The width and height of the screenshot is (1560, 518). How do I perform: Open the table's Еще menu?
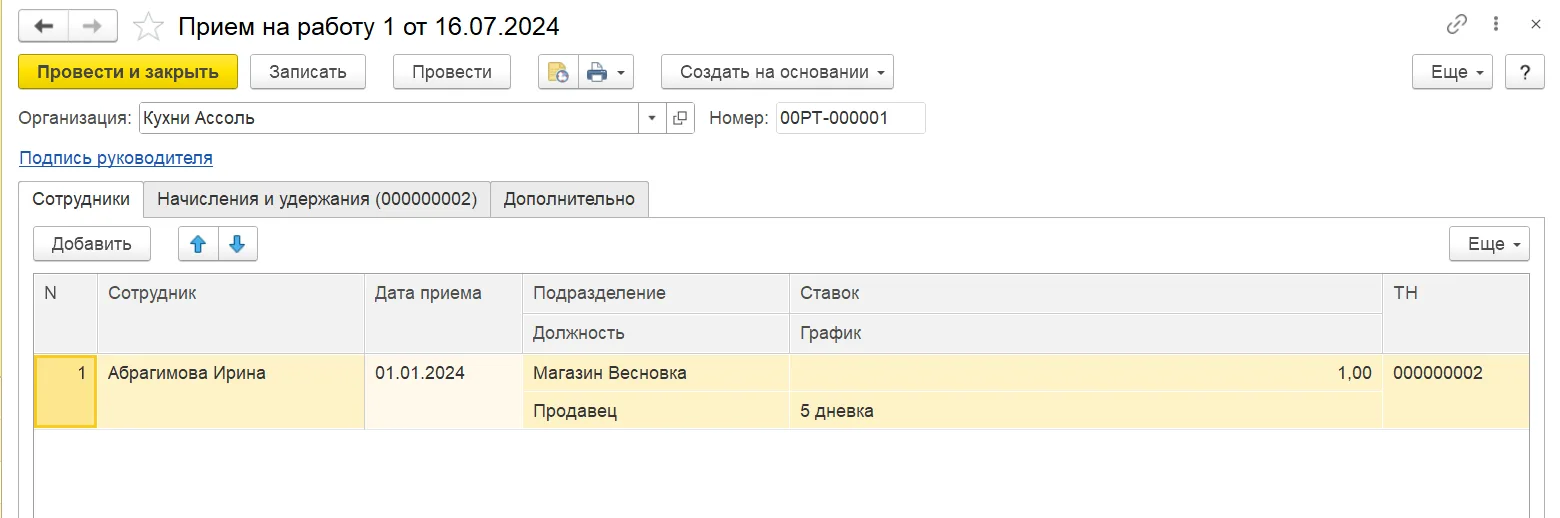[x=1489, y=244]
